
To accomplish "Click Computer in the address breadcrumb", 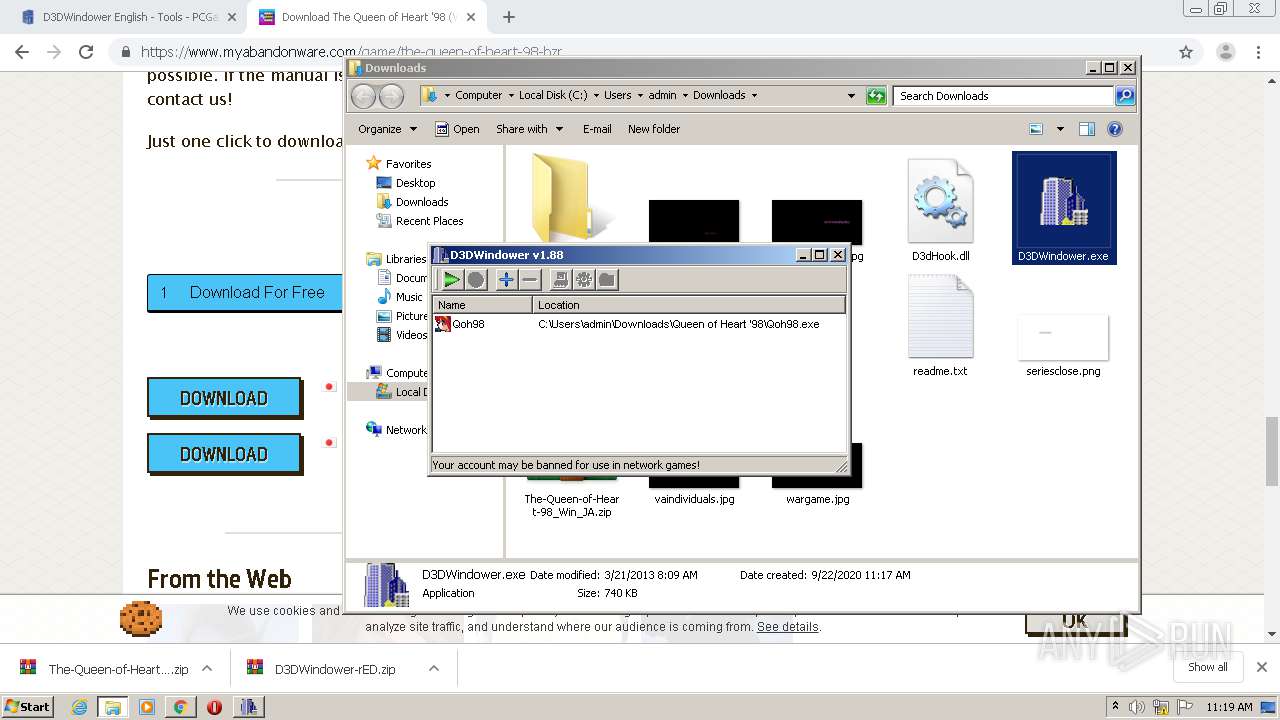I will click(478, 96).
